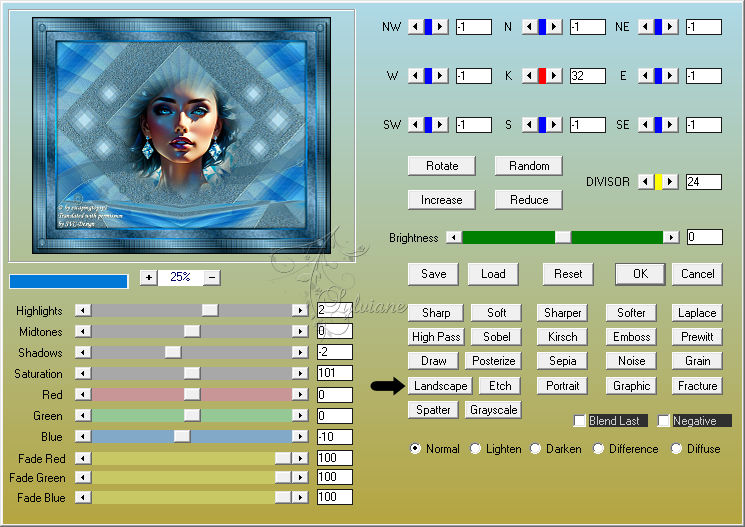This screenshot has width=745, height=527.
Task: Click the Reduce button
Action: click(x=529, y=200)
